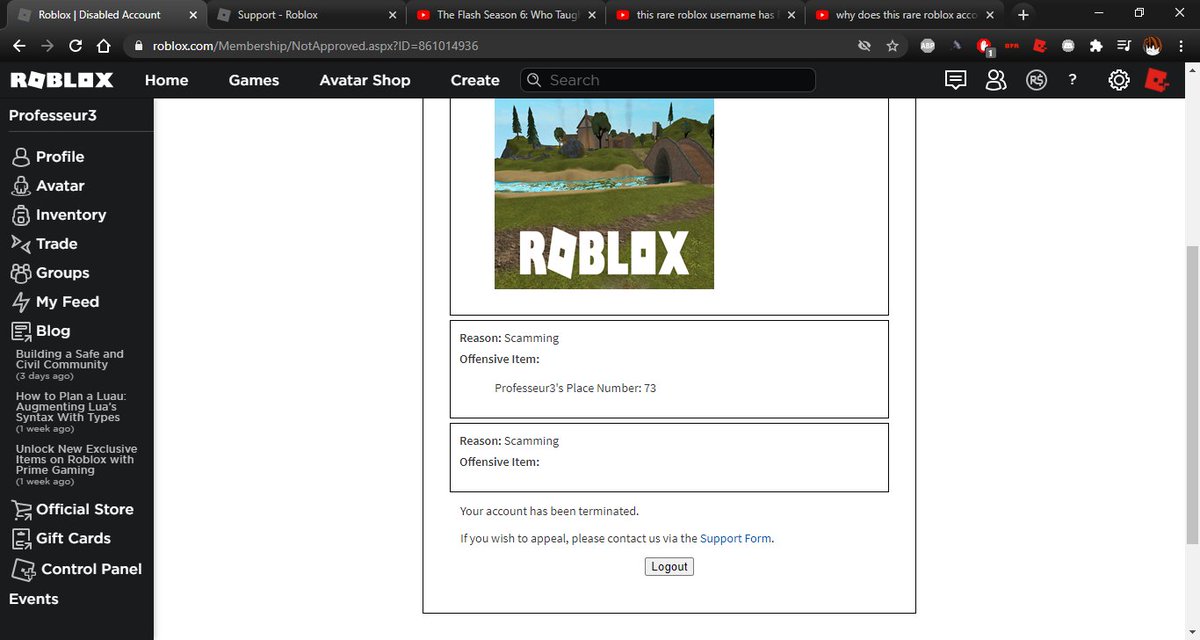This screenshot has height=640, width=1200.
Task: Reload the page
Action: (x=76, y=46)
